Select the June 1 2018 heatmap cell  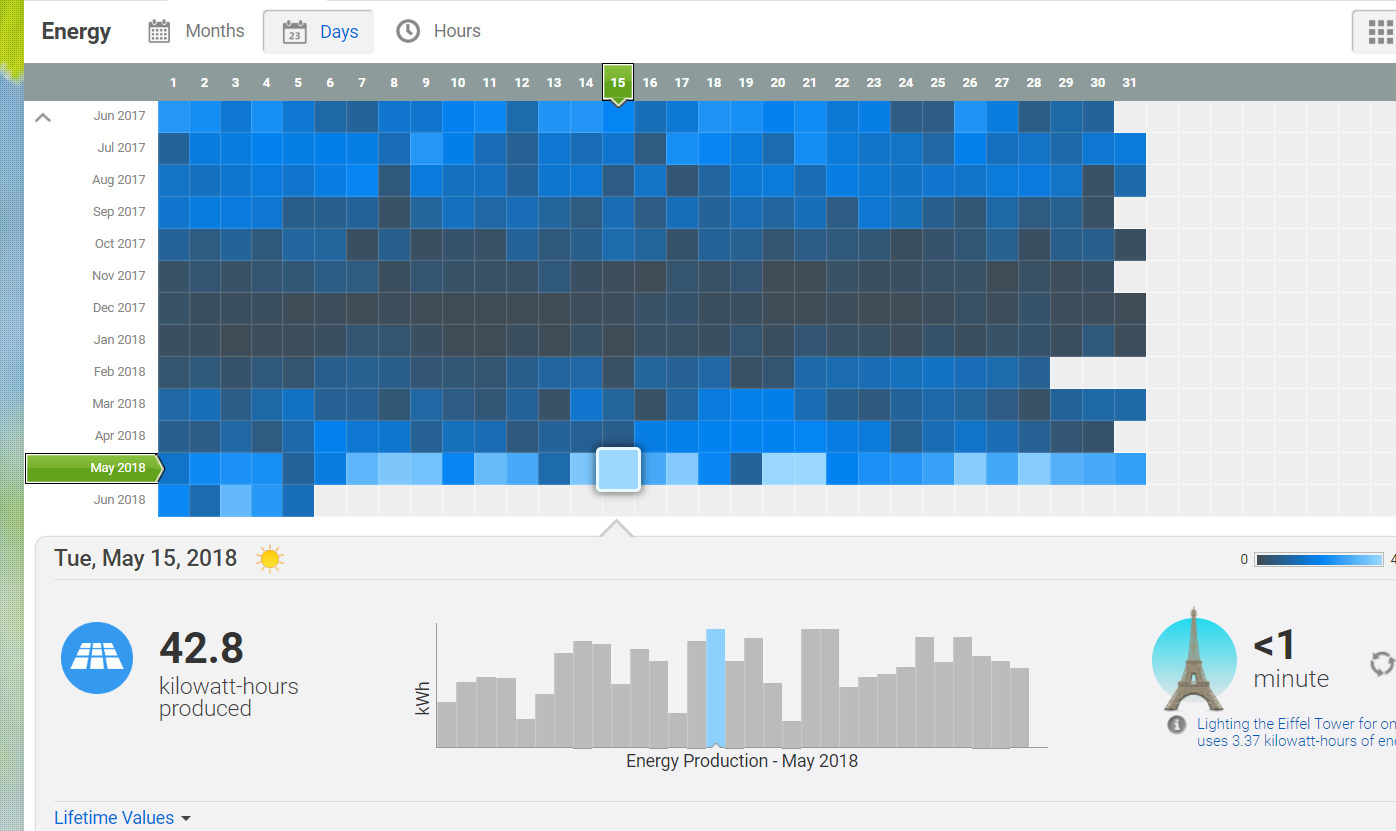[x=174, y=501]
